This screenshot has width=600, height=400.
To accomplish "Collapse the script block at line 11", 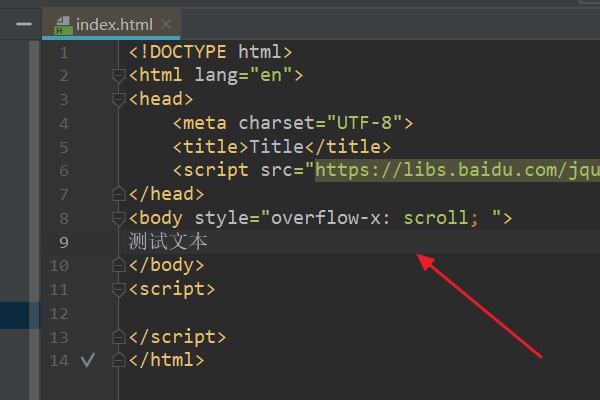I will click(x=119, y=290).
